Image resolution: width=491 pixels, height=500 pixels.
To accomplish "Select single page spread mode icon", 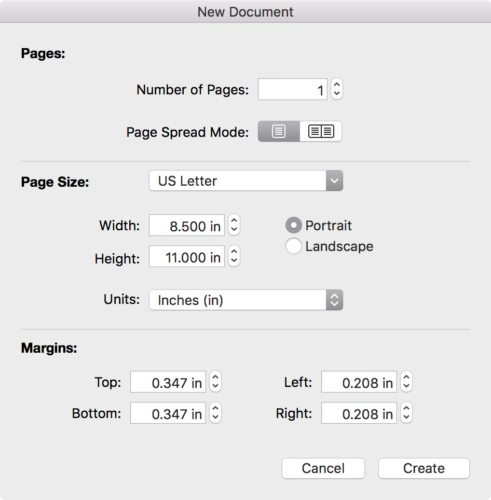I will tap(279, 131).
